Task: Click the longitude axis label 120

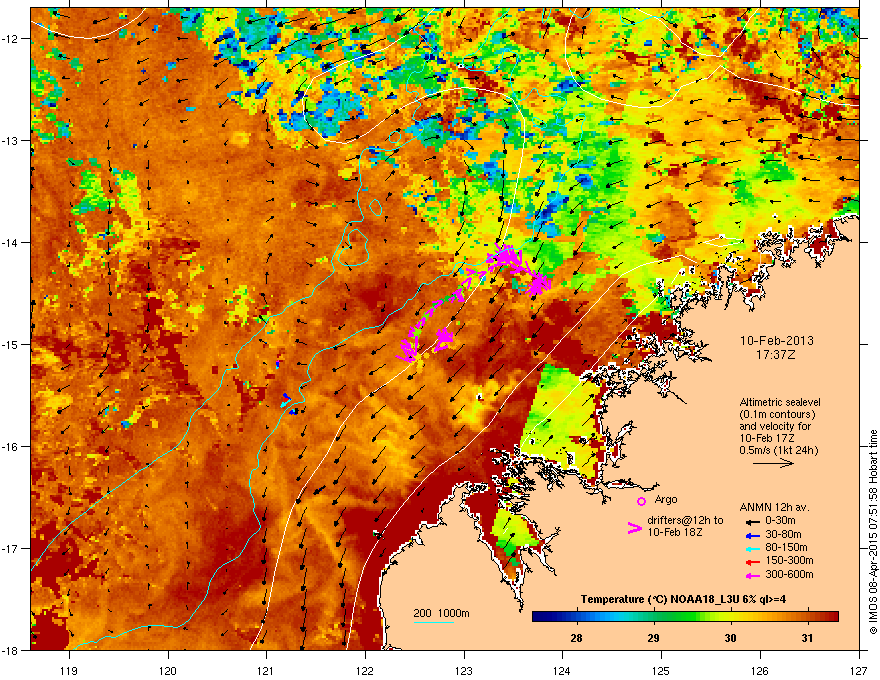Action: [x=168, y=671]
